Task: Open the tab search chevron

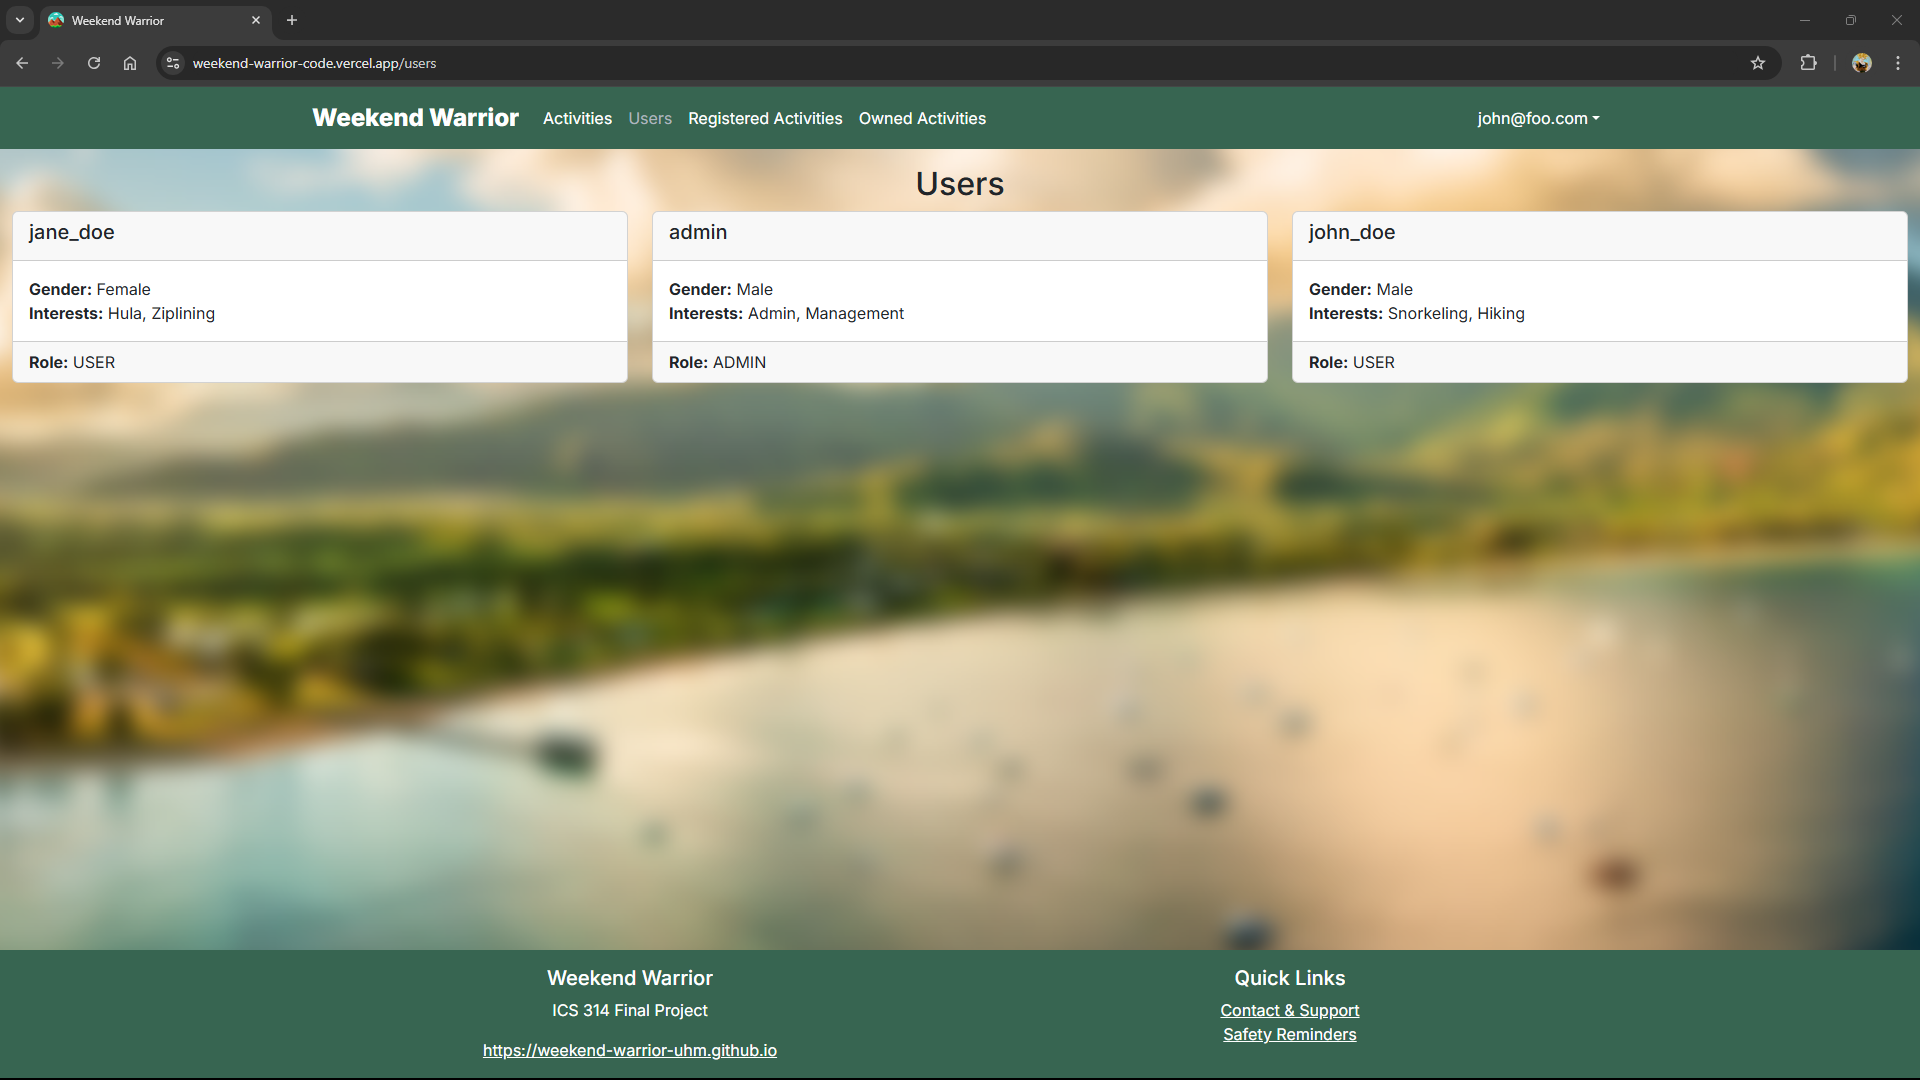Action: tap(19, 20)
